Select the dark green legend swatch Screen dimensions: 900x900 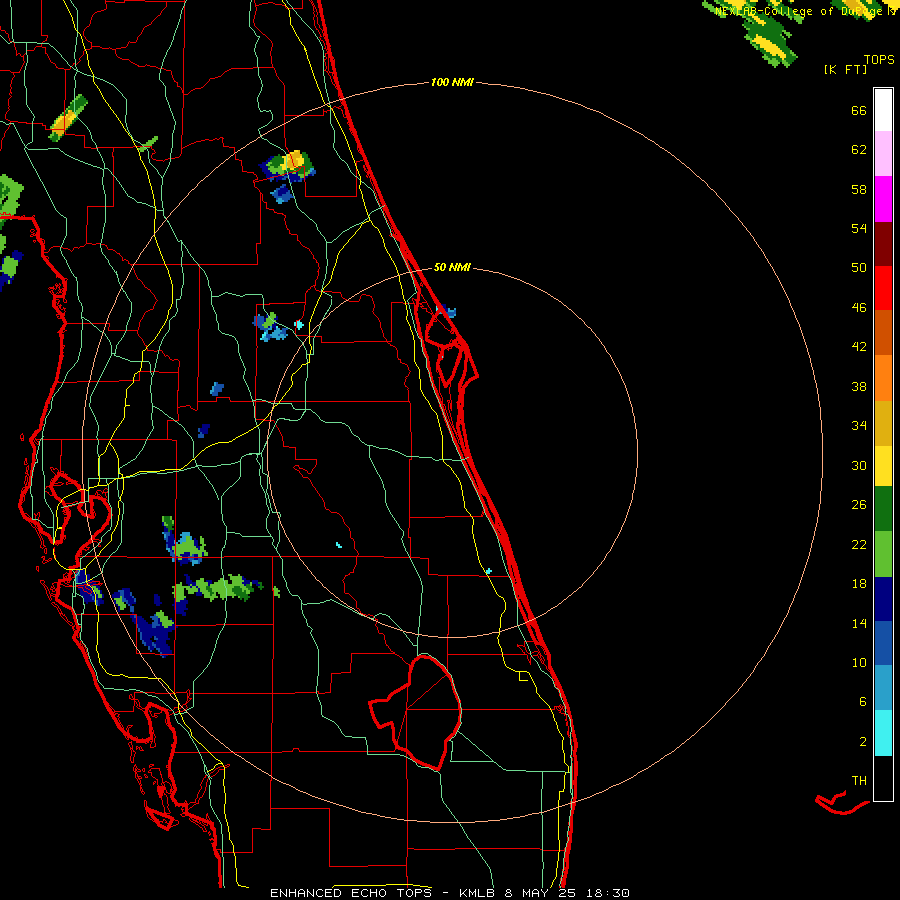point(883,509)
